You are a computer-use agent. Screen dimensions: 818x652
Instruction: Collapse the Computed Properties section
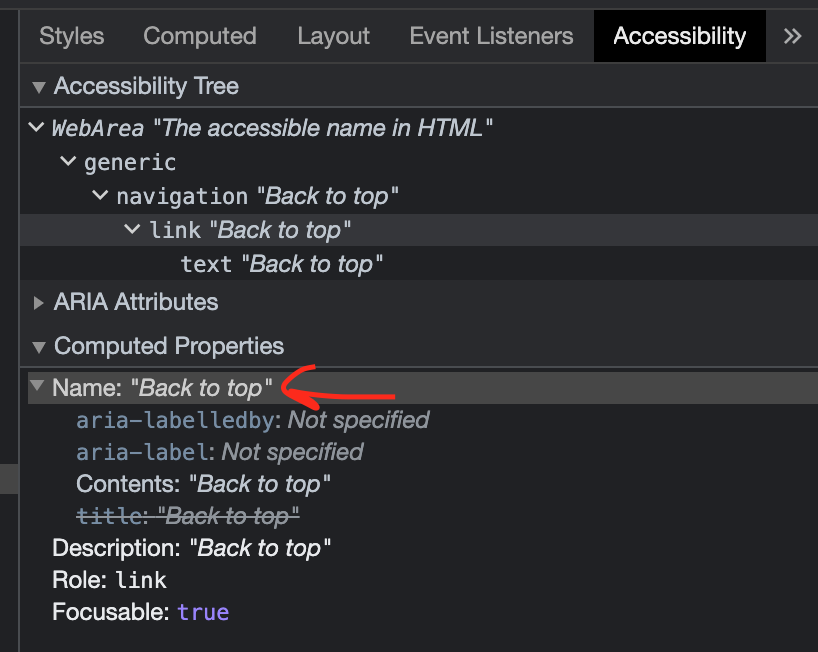(x=39, y=347)
